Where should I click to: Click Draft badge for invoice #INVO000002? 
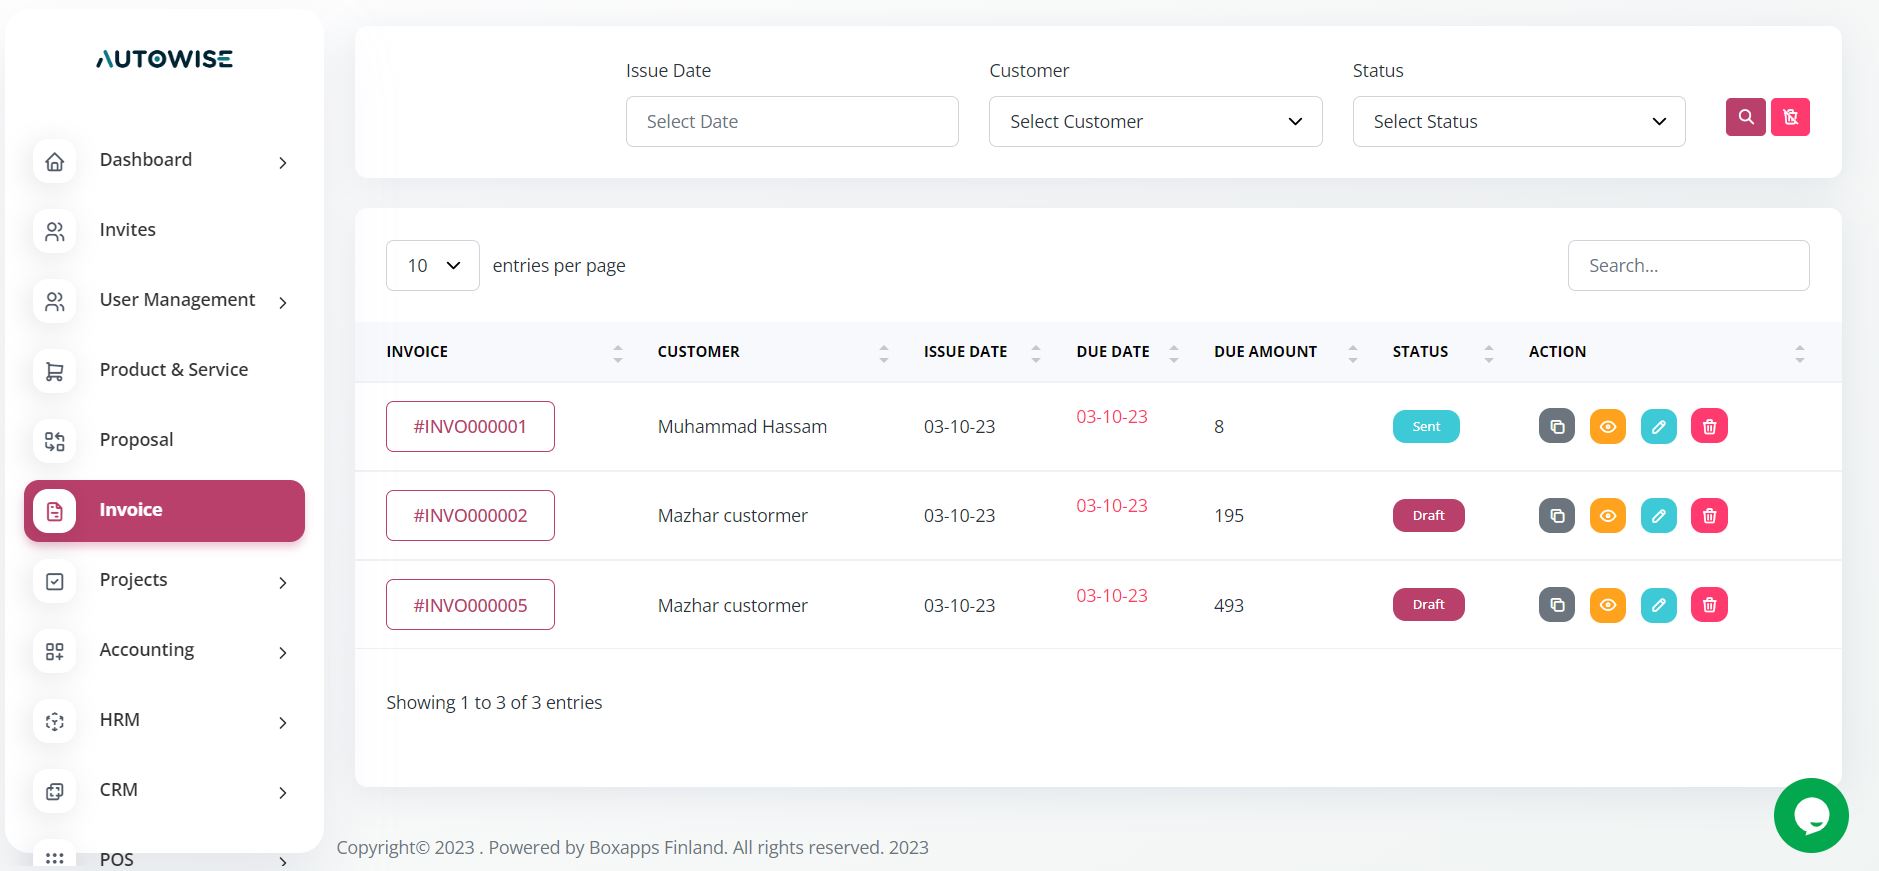click(x=1428, y=515)
